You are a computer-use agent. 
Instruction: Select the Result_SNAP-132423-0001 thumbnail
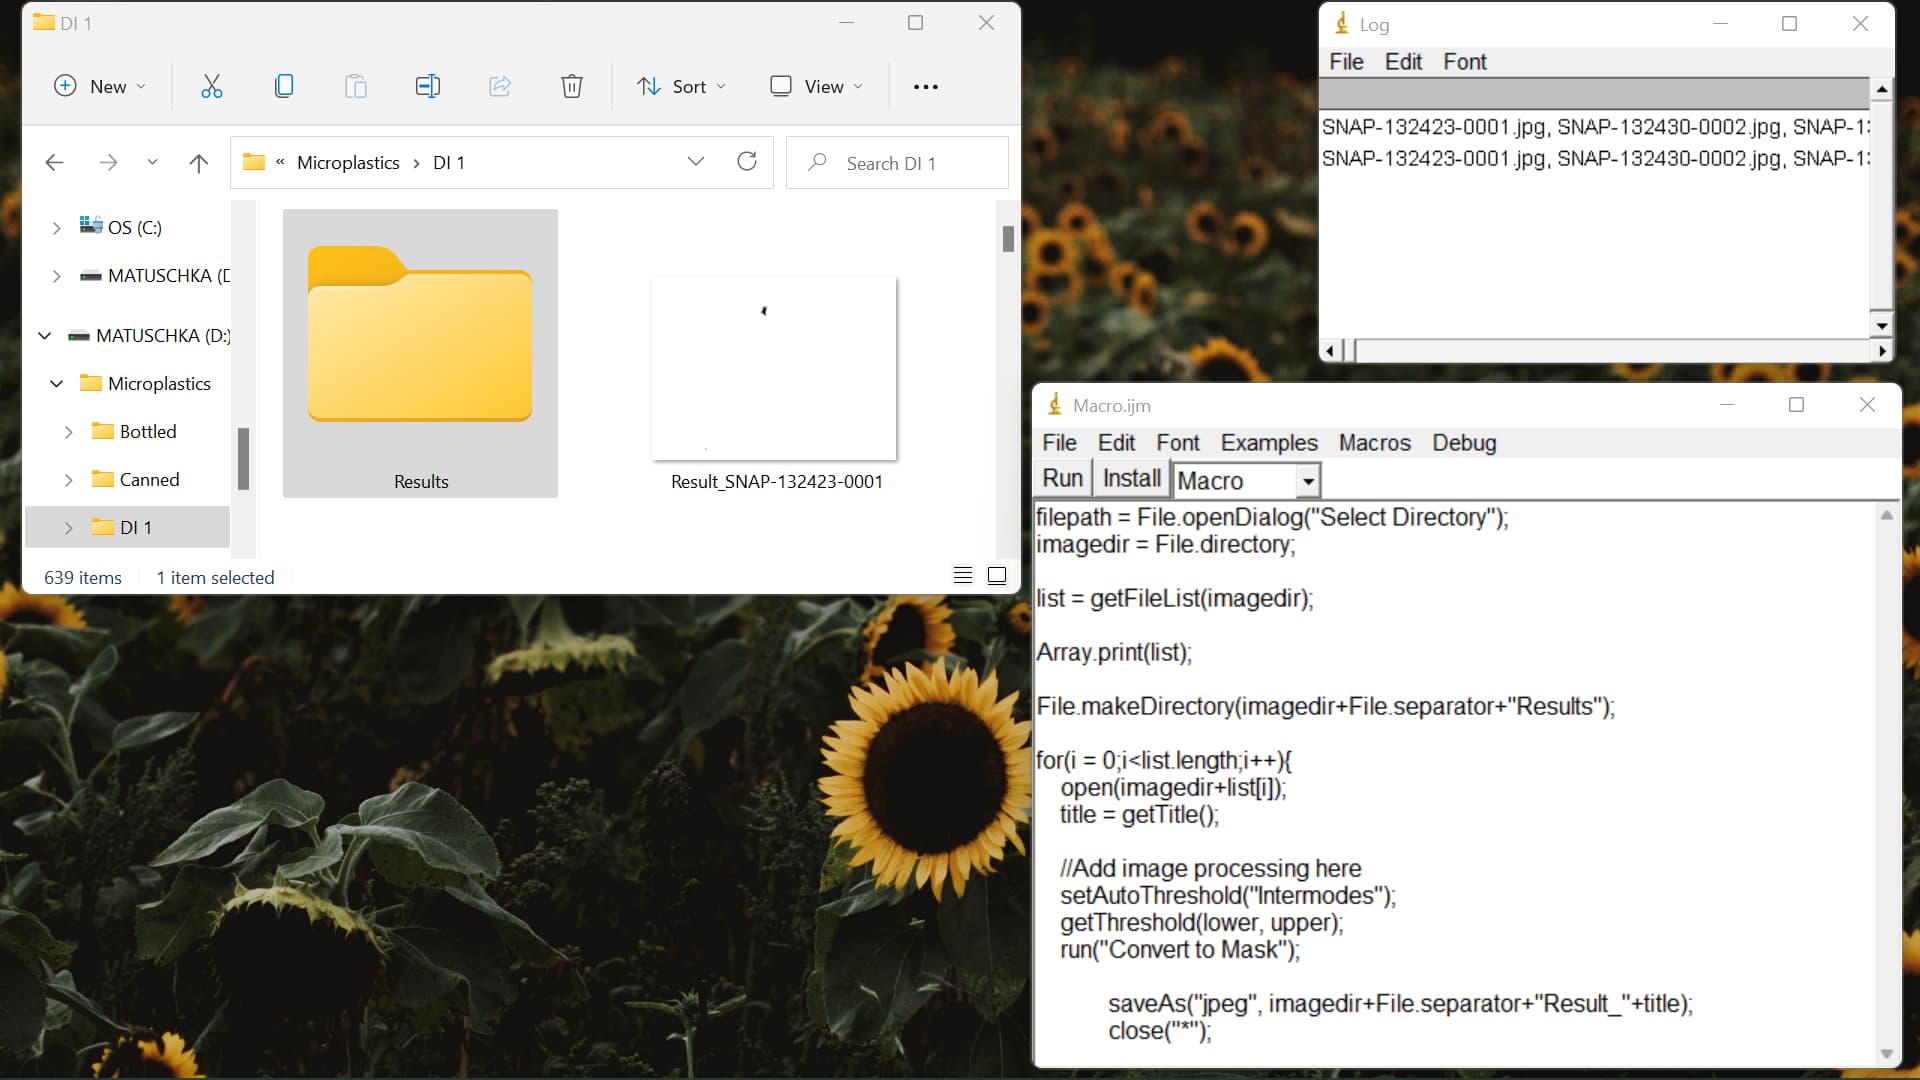(x=775, y=368)
